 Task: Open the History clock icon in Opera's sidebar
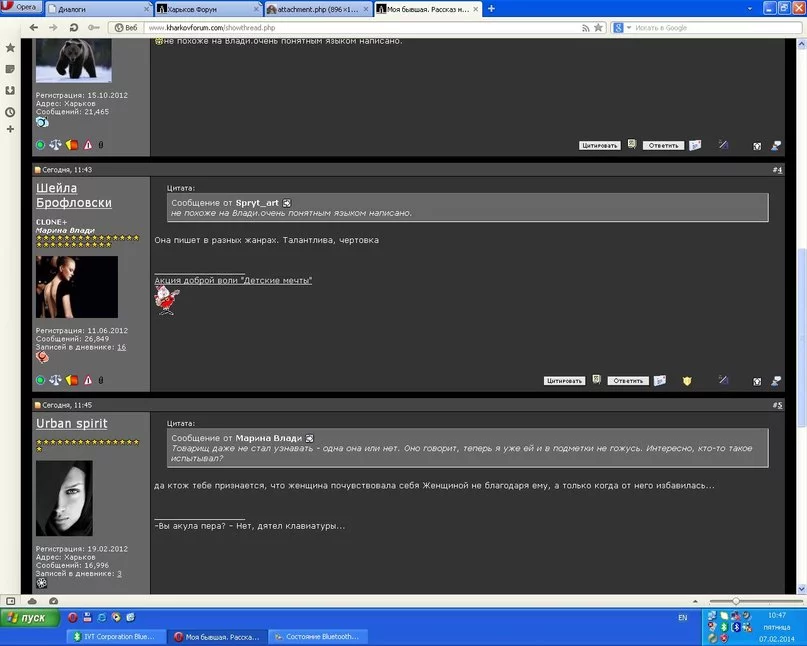[x=10, y=111]
